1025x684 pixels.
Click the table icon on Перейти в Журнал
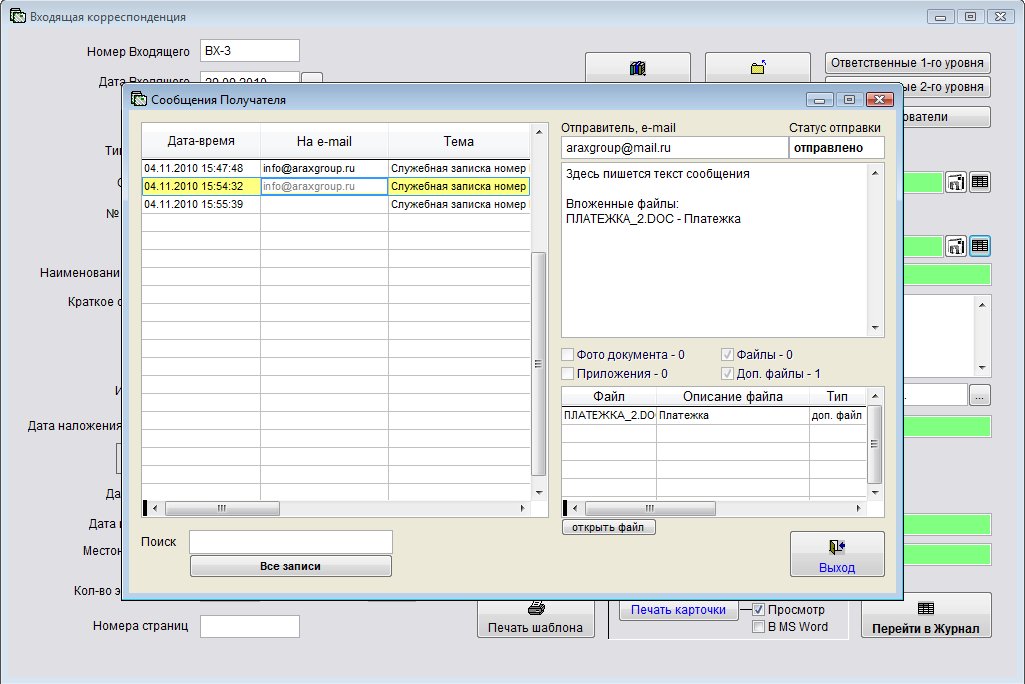click(x=926, y=608)
